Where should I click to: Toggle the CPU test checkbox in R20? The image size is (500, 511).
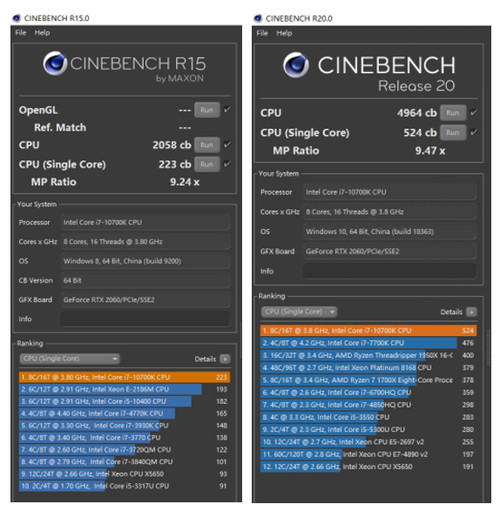click(x=473, y=113)
